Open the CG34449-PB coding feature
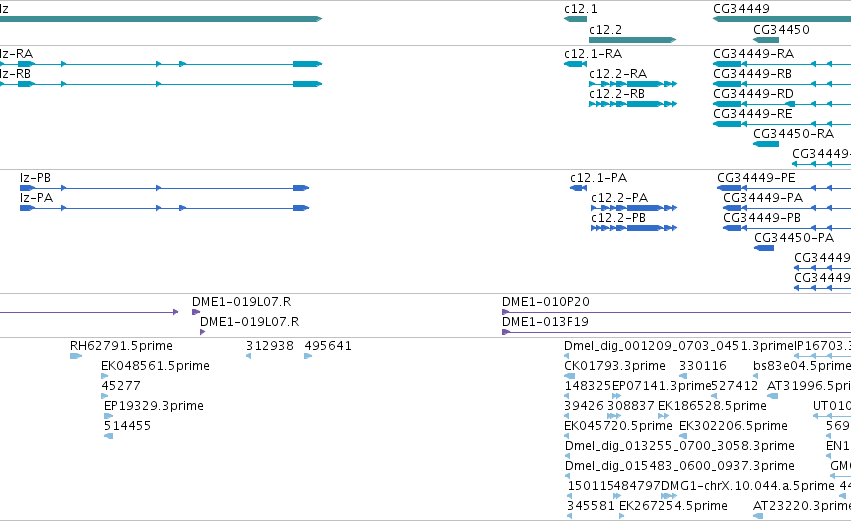Screen dimensions: 851x521 point(787,228)
